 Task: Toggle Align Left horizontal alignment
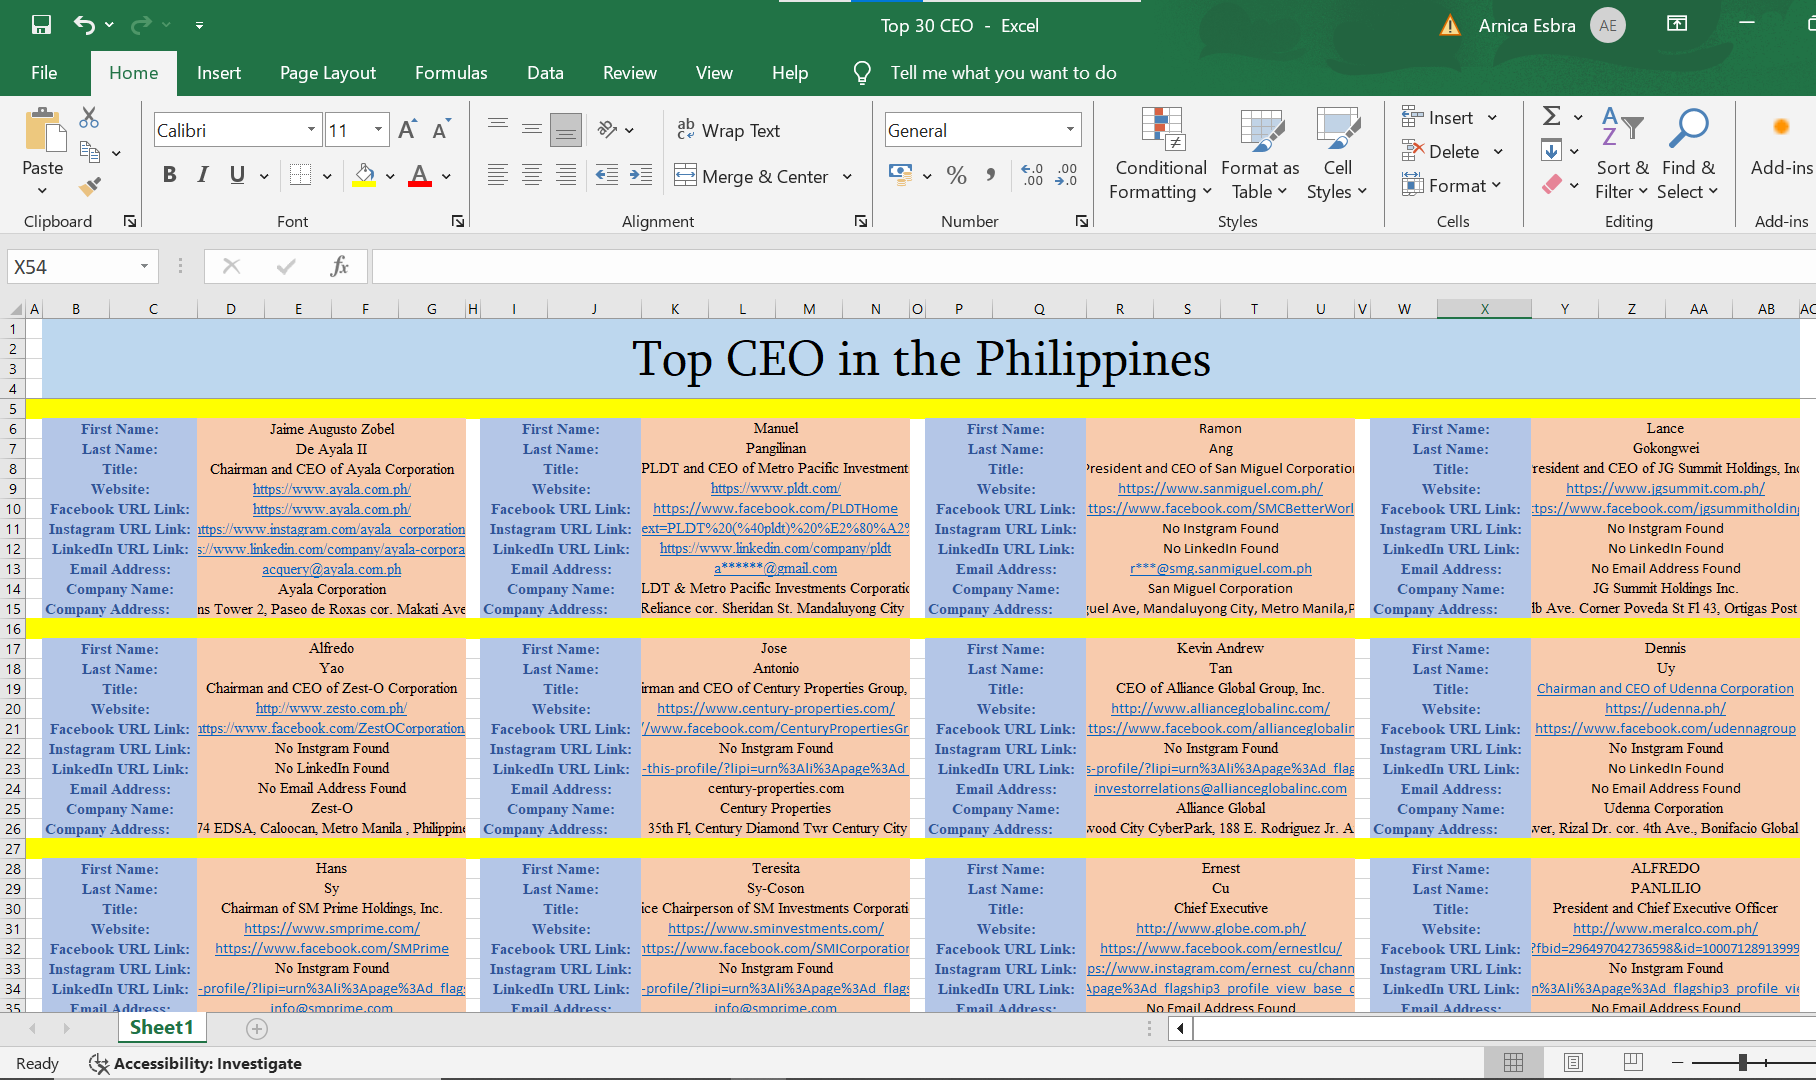[x=498, y=176]
